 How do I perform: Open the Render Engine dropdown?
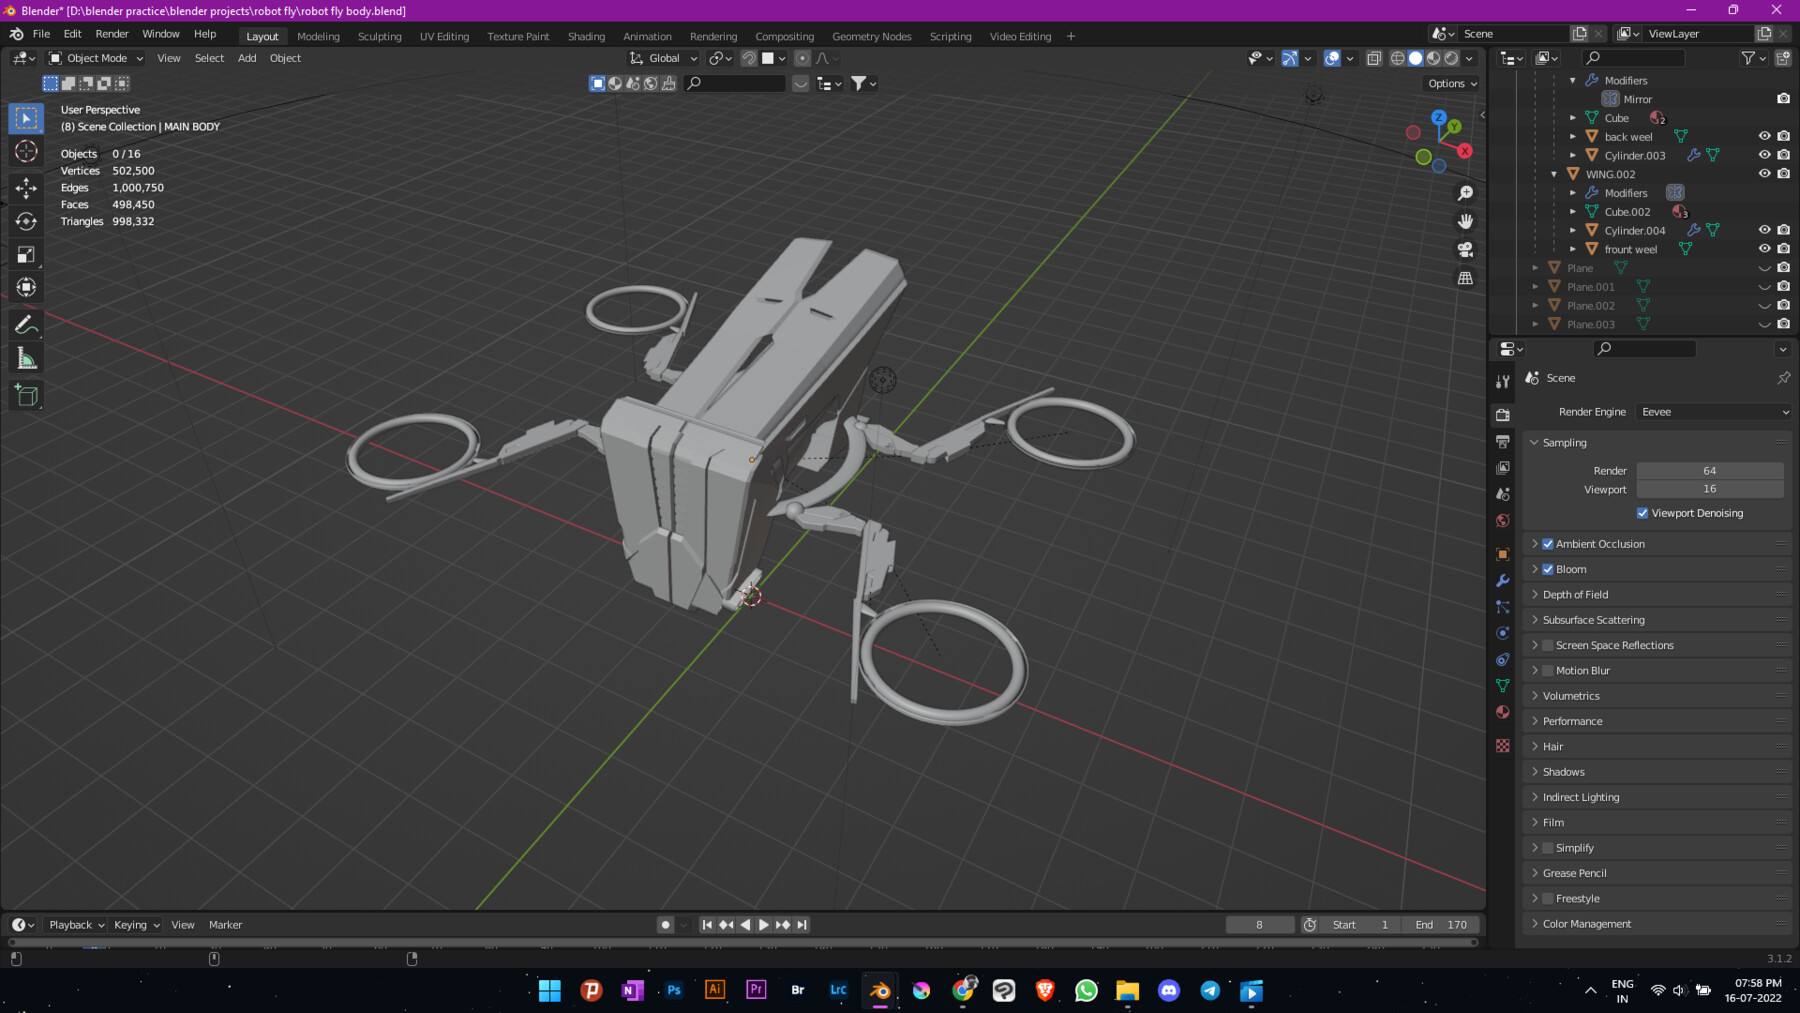(1712, 411)
